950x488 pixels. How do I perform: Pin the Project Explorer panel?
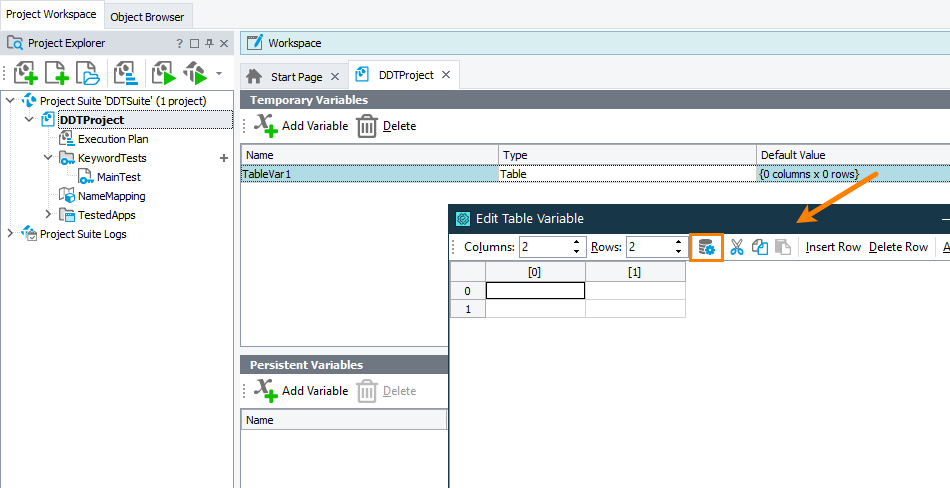[x=209, y=44]
